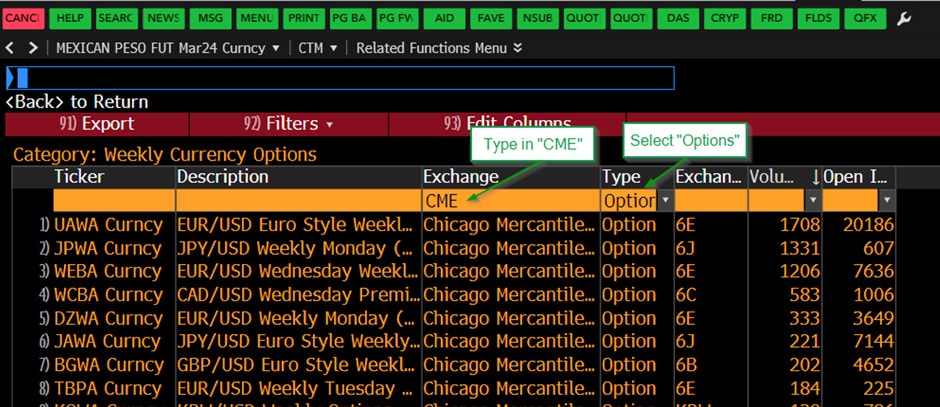This screenshot has height=407, width=940.
Task: Expand the Related Functions Menu
Action: pyautogui.click(x=439, y=48)
